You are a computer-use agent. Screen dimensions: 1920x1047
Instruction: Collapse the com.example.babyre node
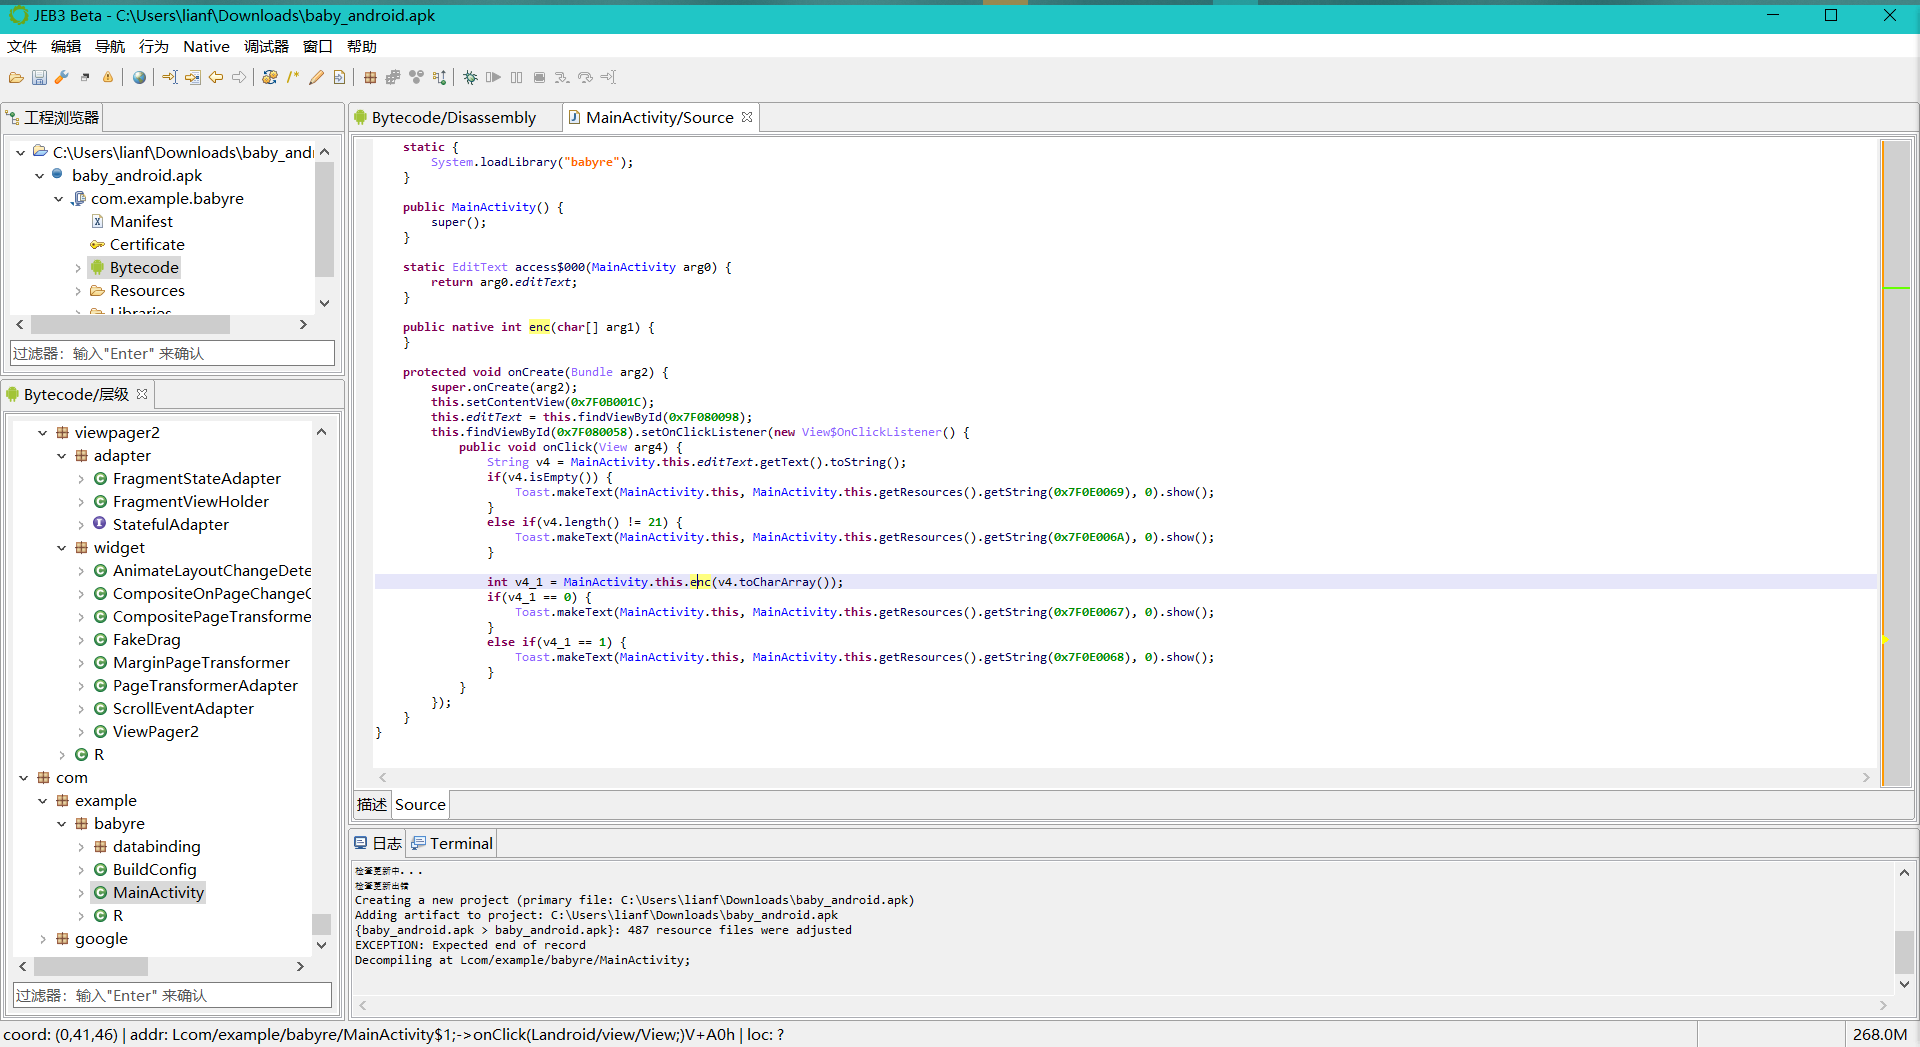click(x=58, y=199)
